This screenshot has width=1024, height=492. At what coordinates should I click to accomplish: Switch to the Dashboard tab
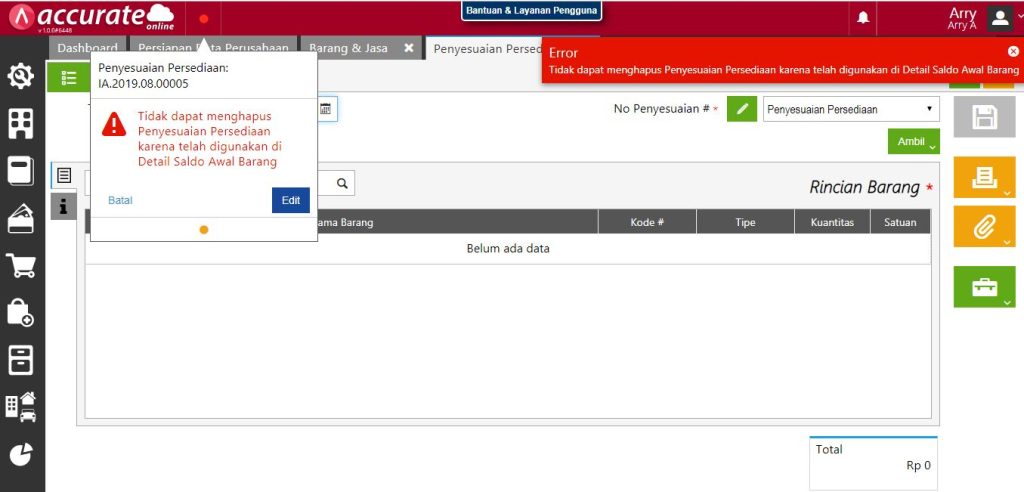click(87, 48)
